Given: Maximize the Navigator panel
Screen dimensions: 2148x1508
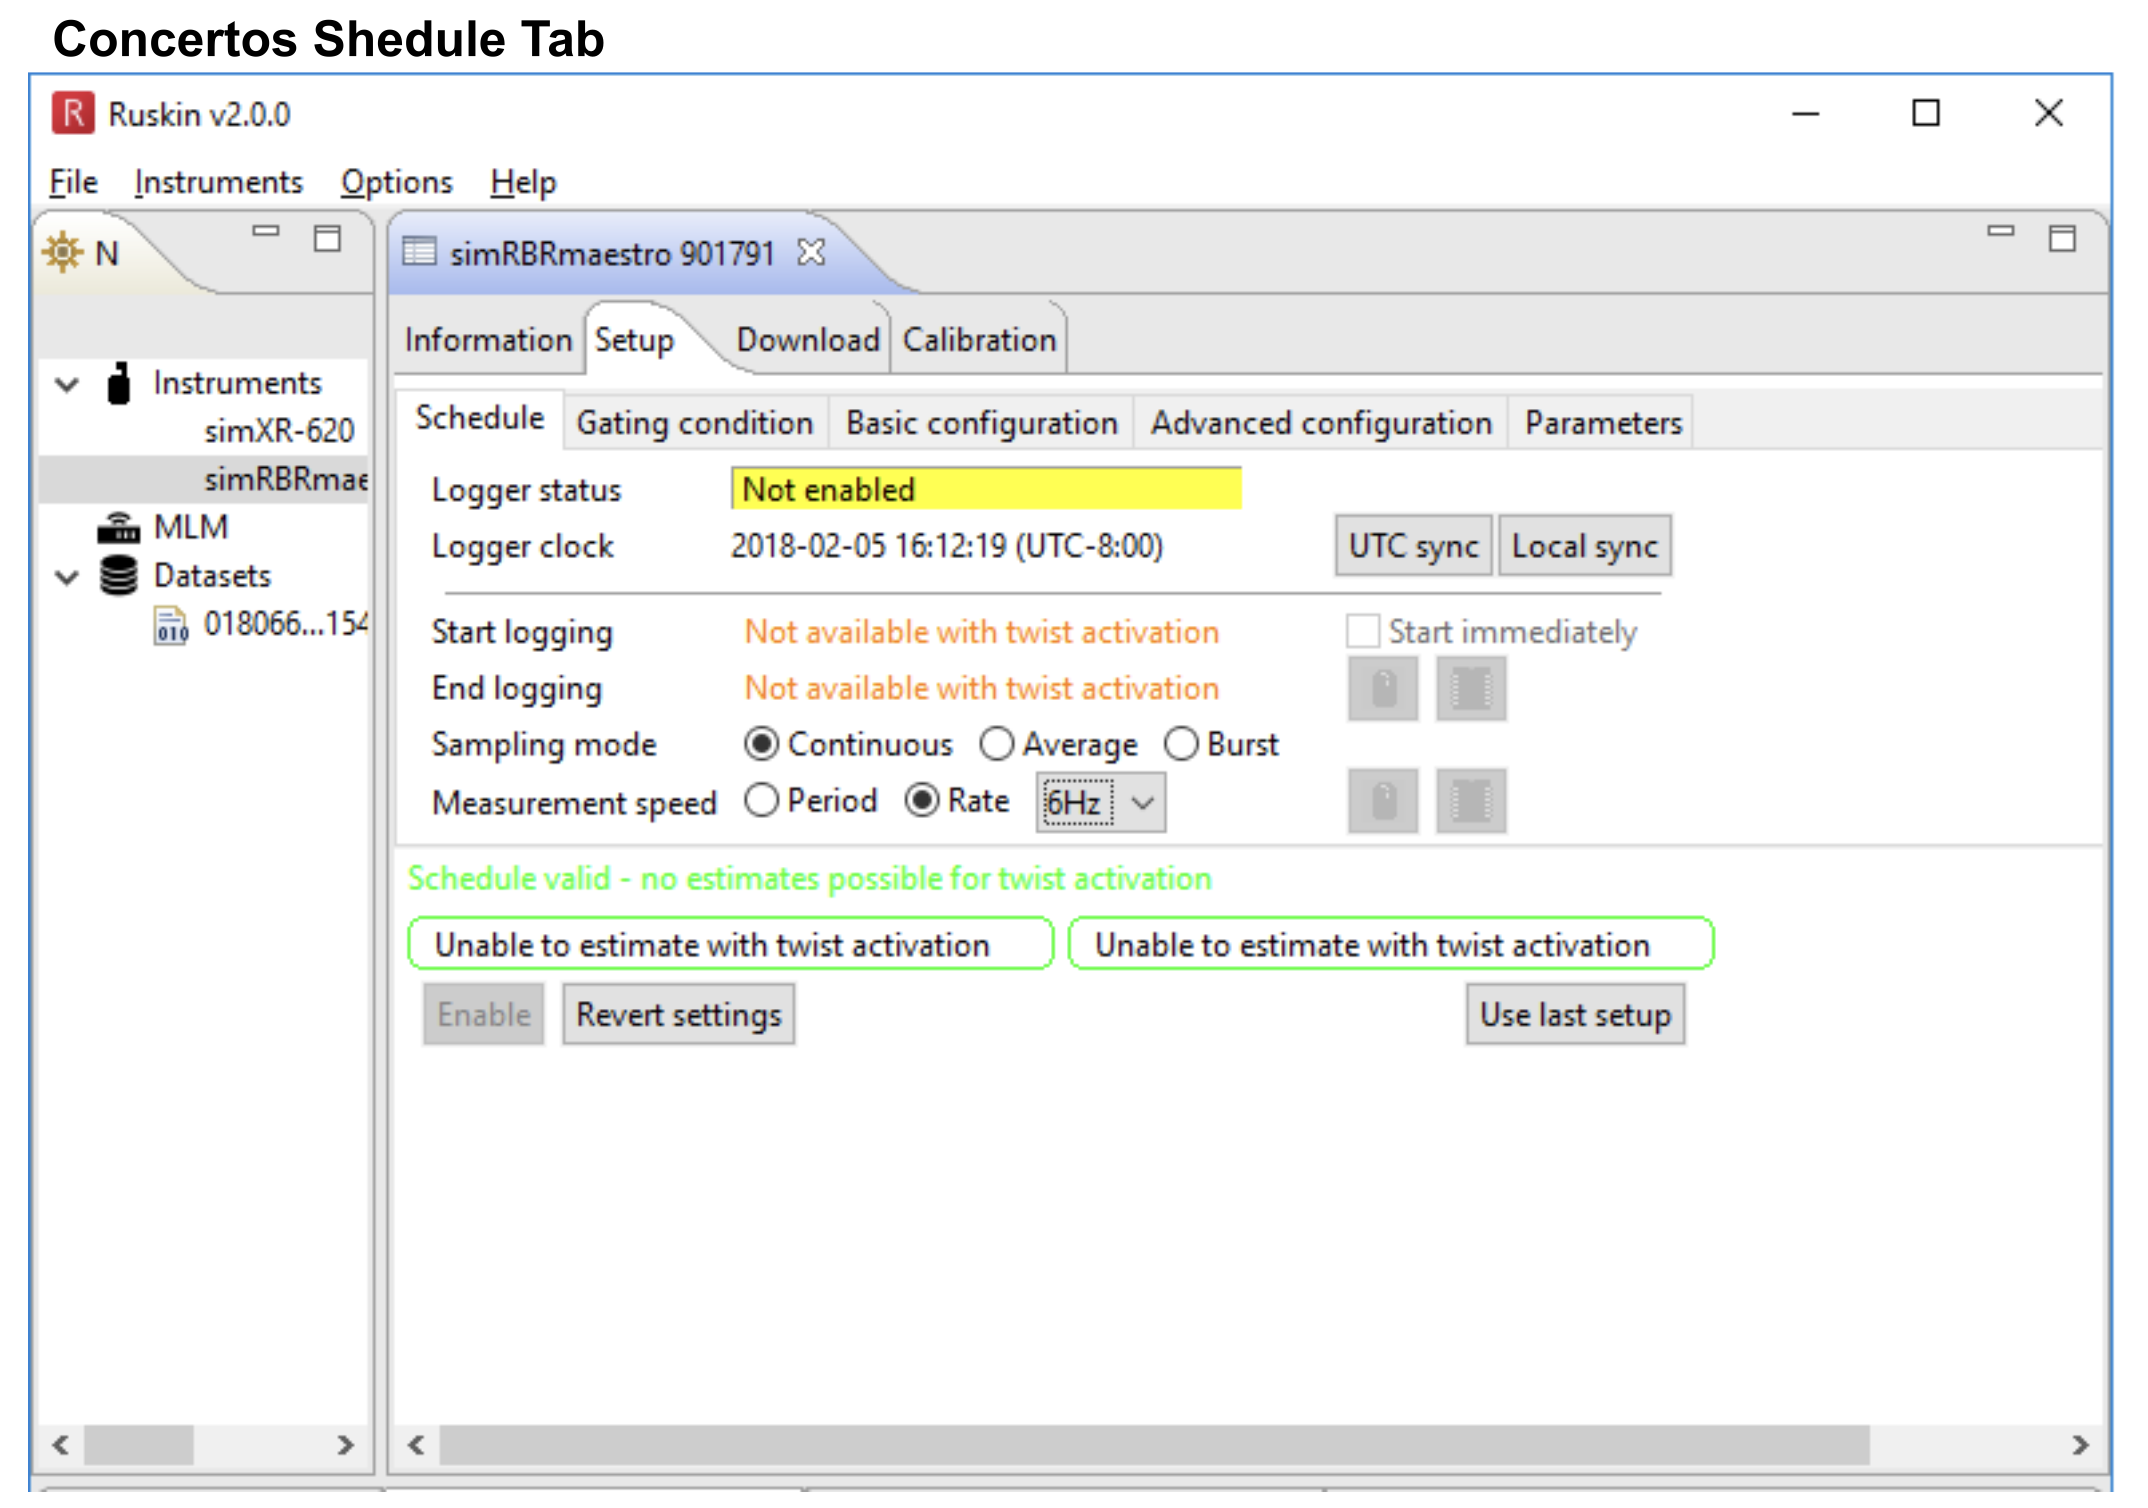Looking at the screenshot, I should tap(327, 238).
